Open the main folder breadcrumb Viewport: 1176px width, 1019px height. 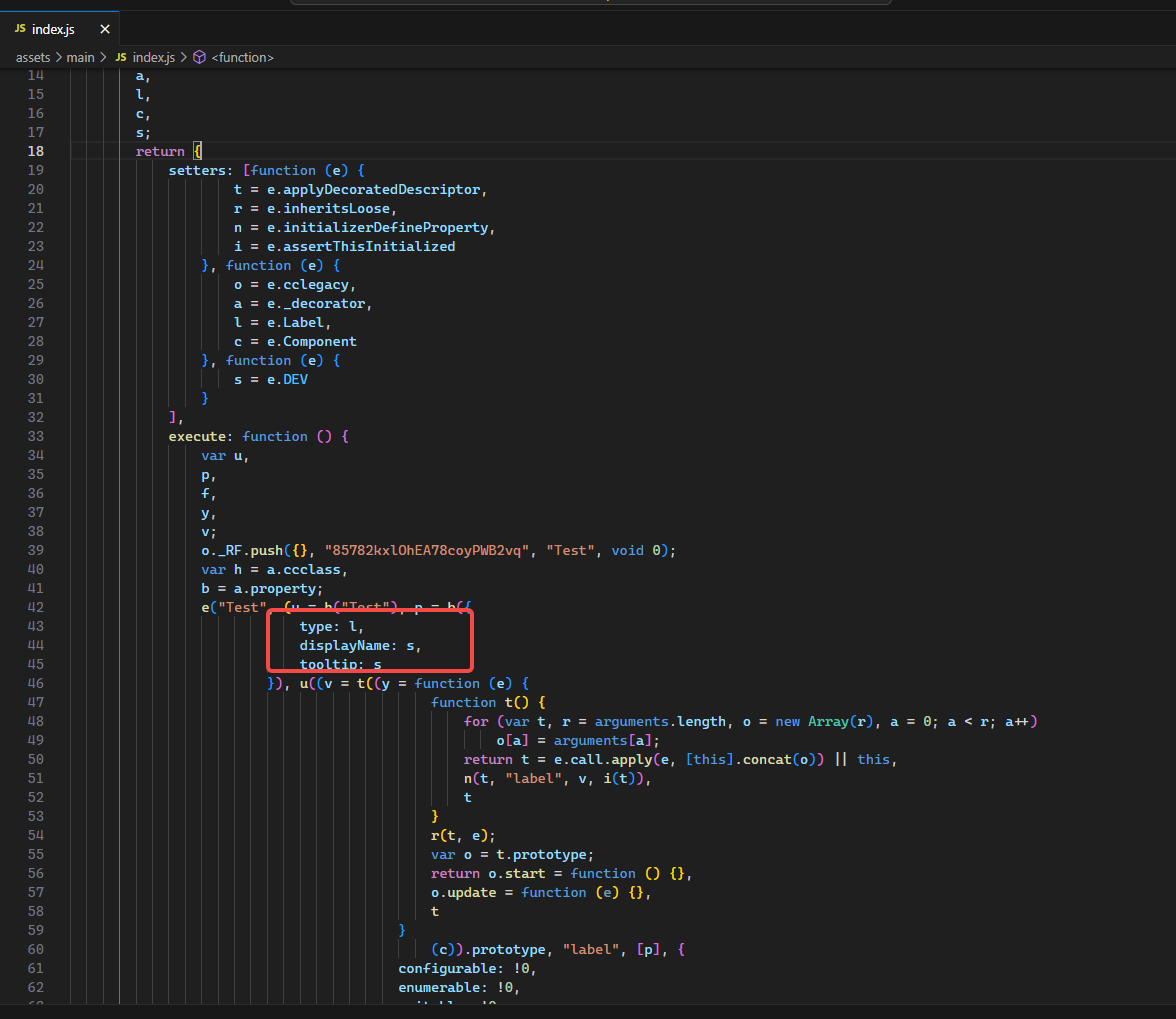pos(80,57)
